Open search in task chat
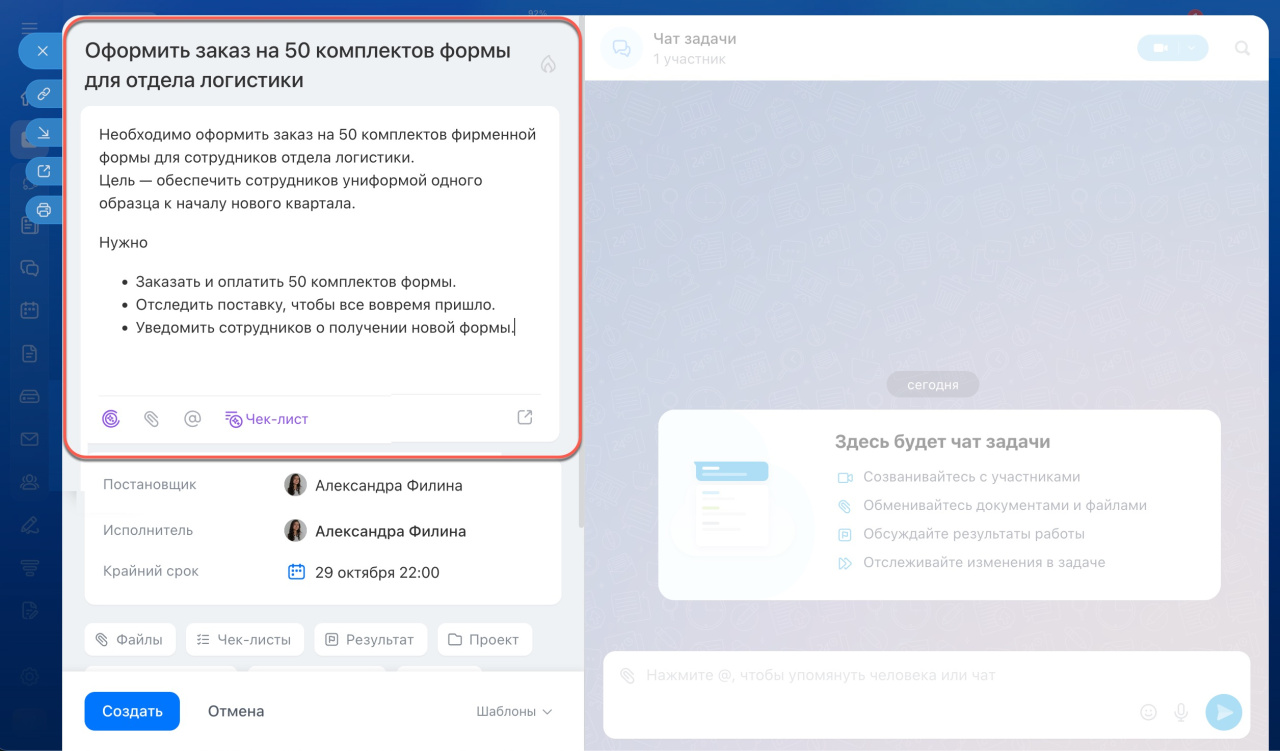Screen dimensions: 1280x751 [x=1242, y=48]
